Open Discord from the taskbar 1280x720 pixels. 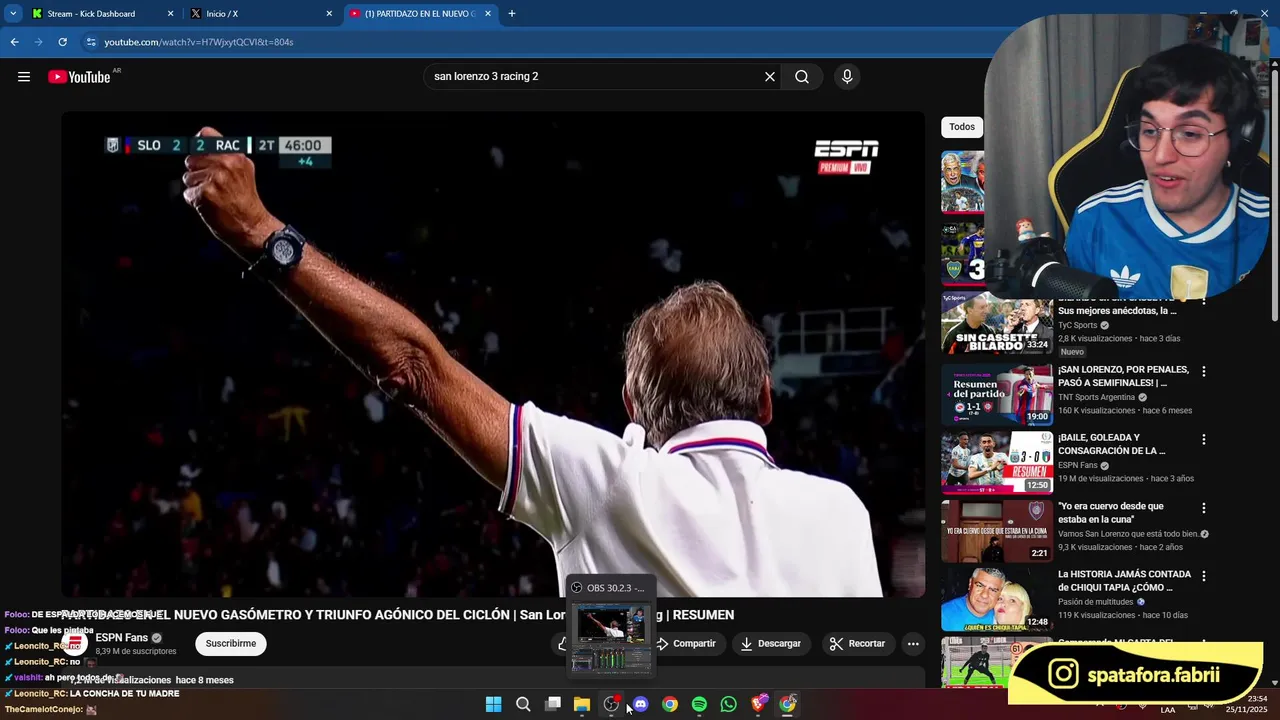(x=640, y=704)
